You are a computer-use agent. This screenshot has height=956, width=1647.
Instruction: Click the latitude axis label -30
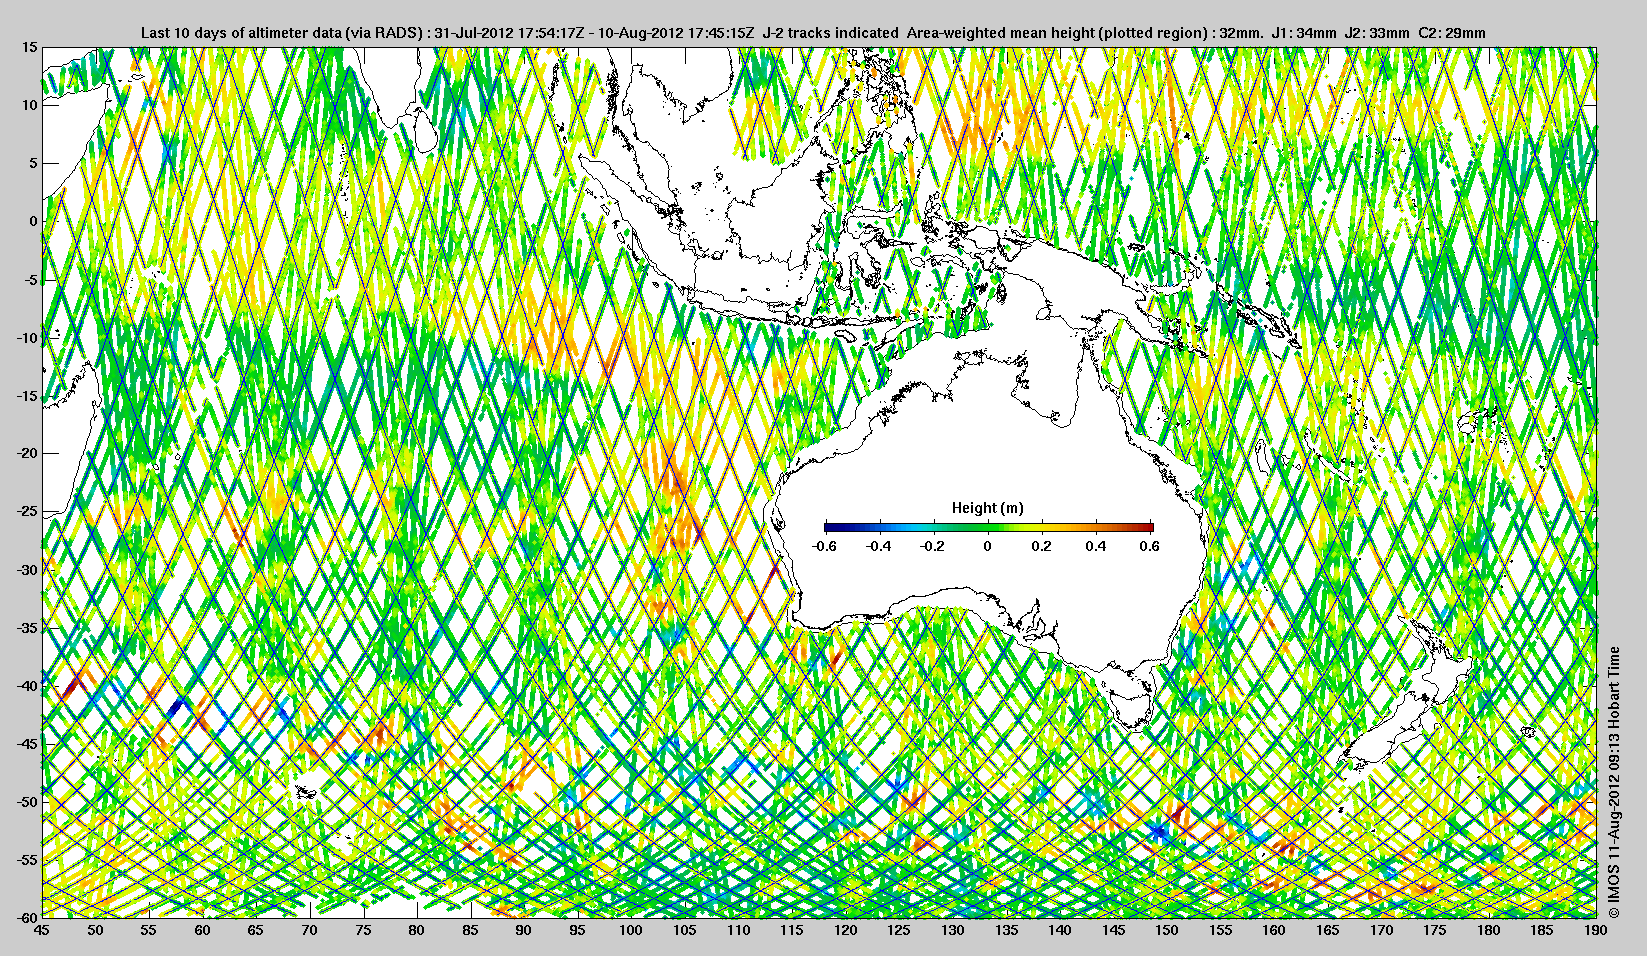tap(27, 570)
